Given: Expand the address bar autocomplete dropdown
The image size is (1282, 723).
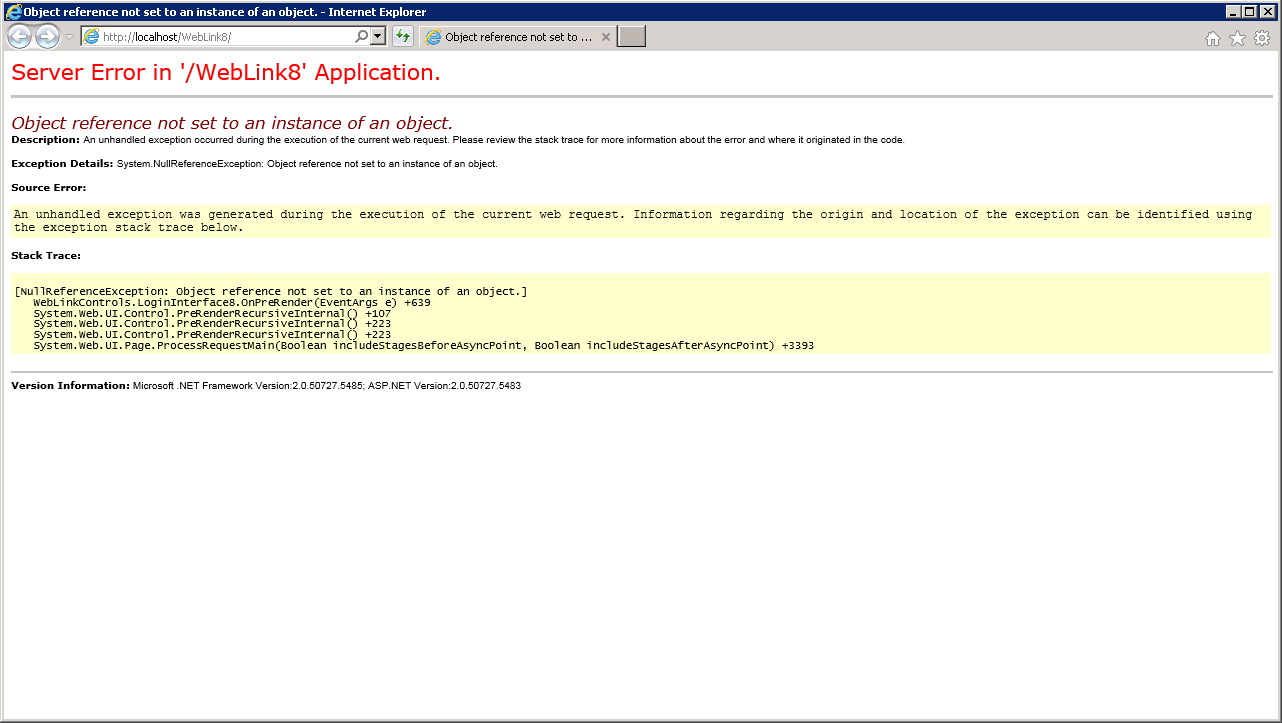Looking at the screenshot, I should click(377, 37).
